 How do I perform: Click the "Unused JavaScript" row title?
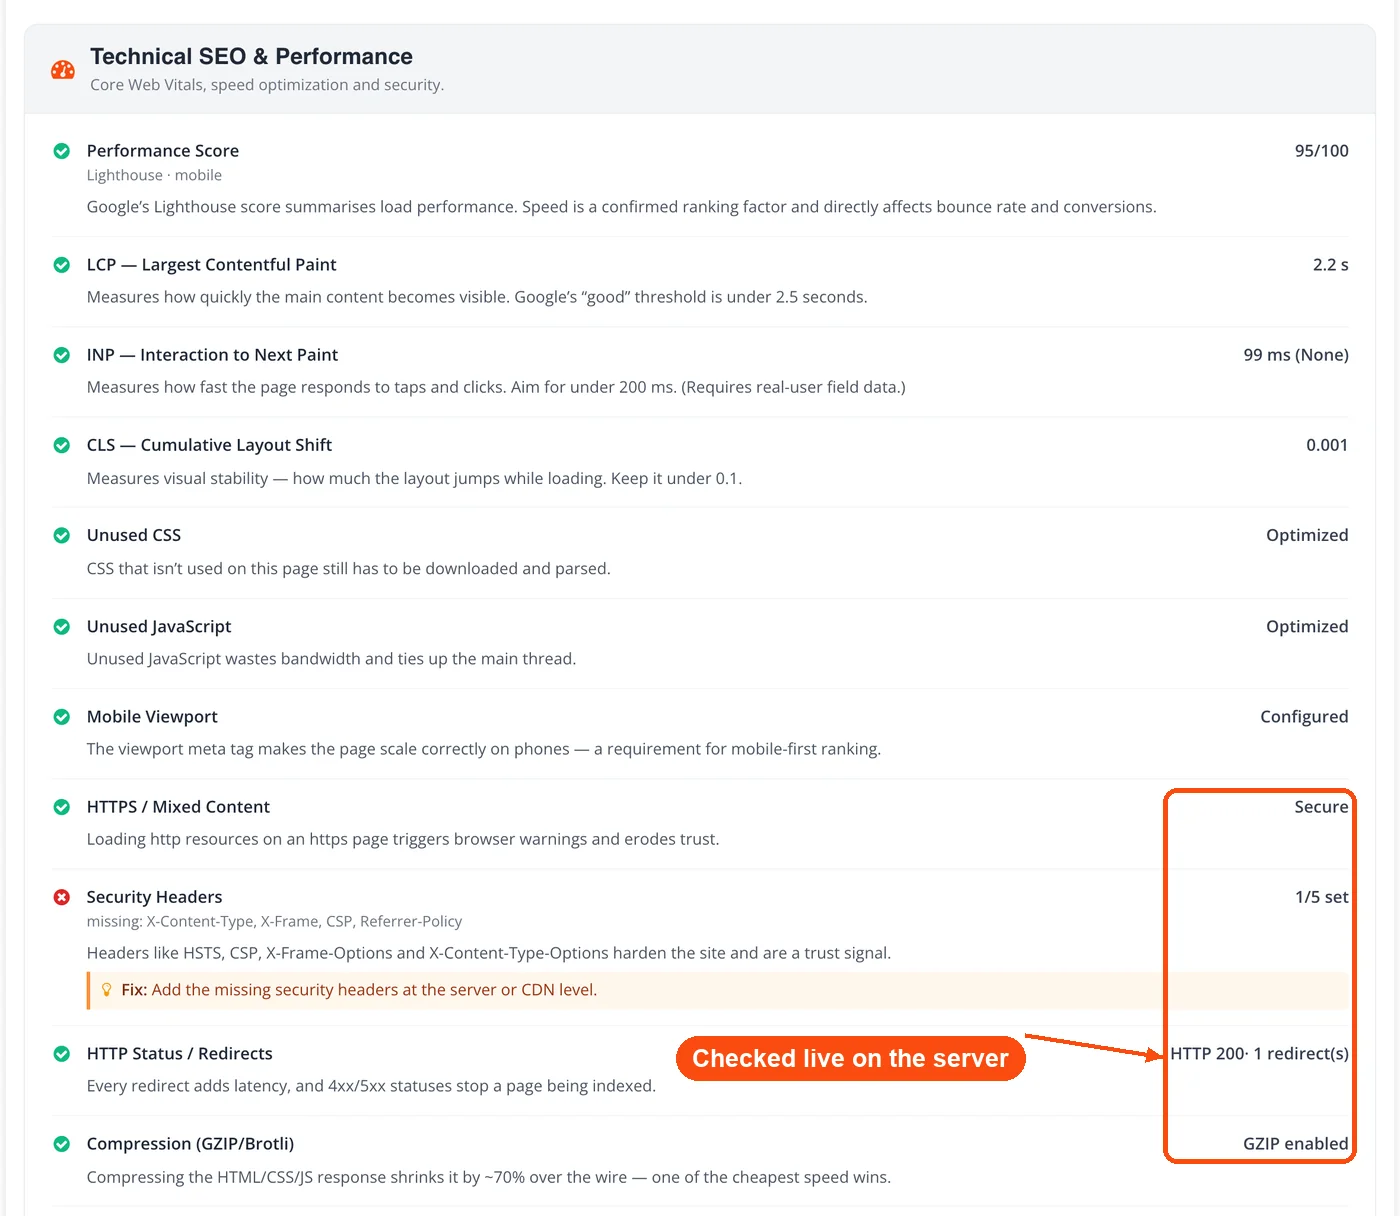click(x=159, y=627)
